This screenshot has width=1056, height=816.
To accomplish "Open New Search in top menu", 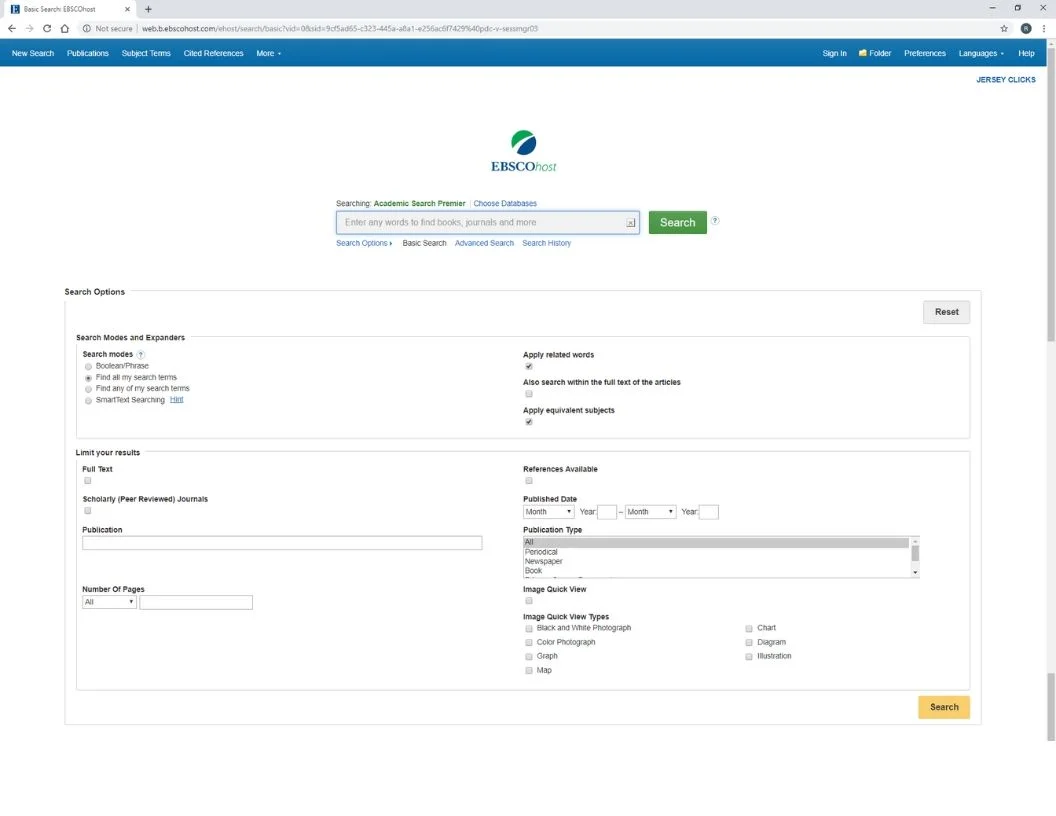I will pos(33,53).
